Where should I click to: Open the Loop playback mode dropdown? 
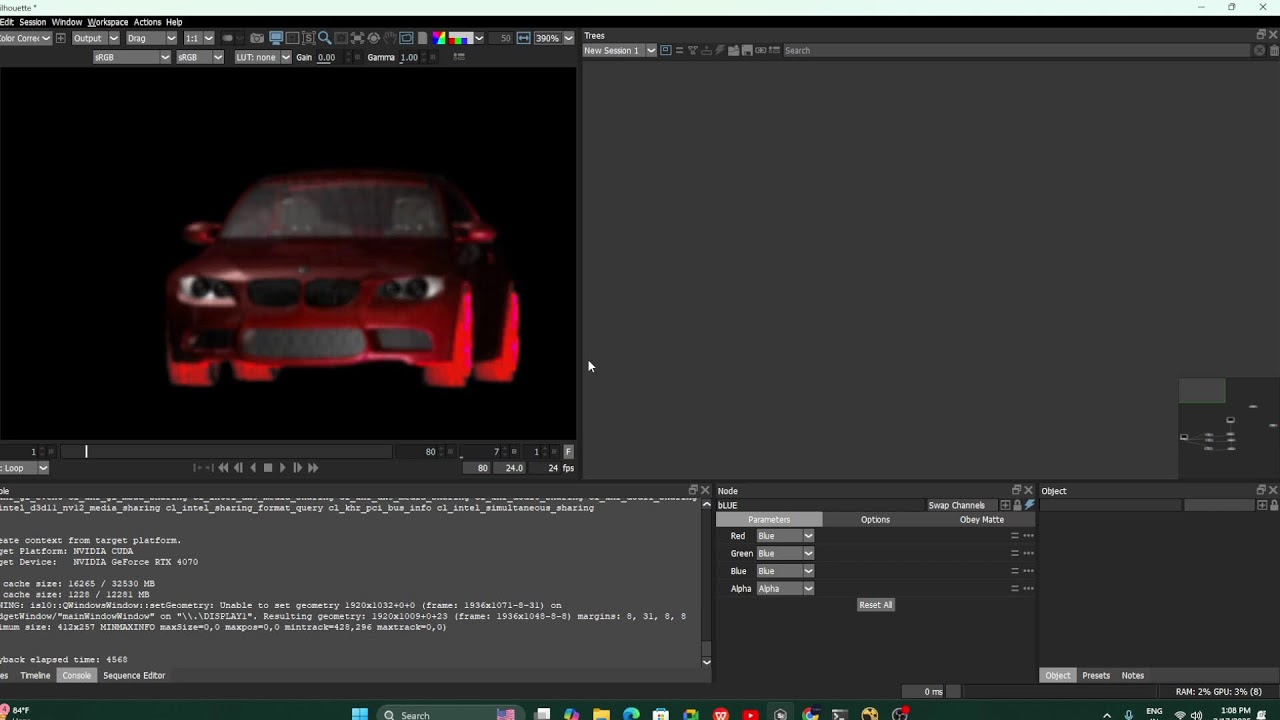point(24,468)
